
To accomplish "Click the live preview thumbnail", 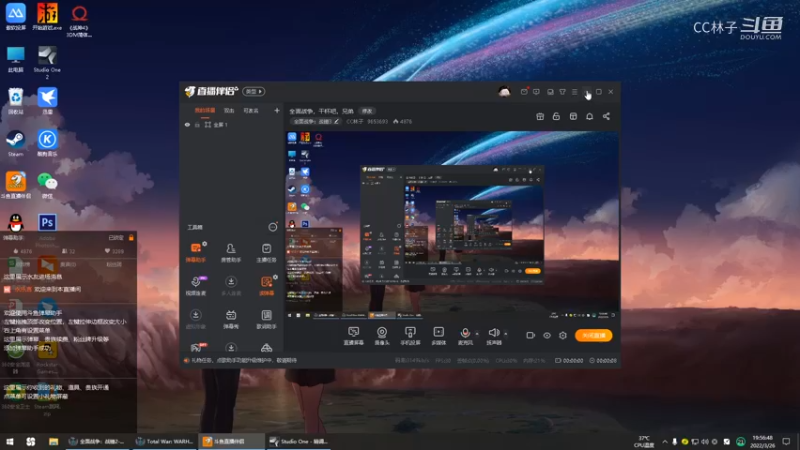I will coord(452,225).
